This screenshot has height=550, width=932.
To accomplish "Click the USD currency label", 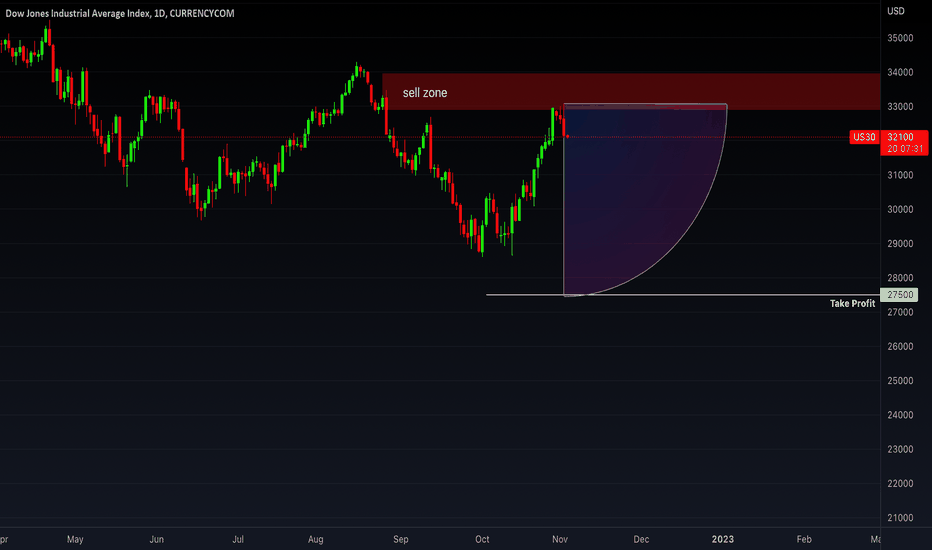I will coord(896,11).
